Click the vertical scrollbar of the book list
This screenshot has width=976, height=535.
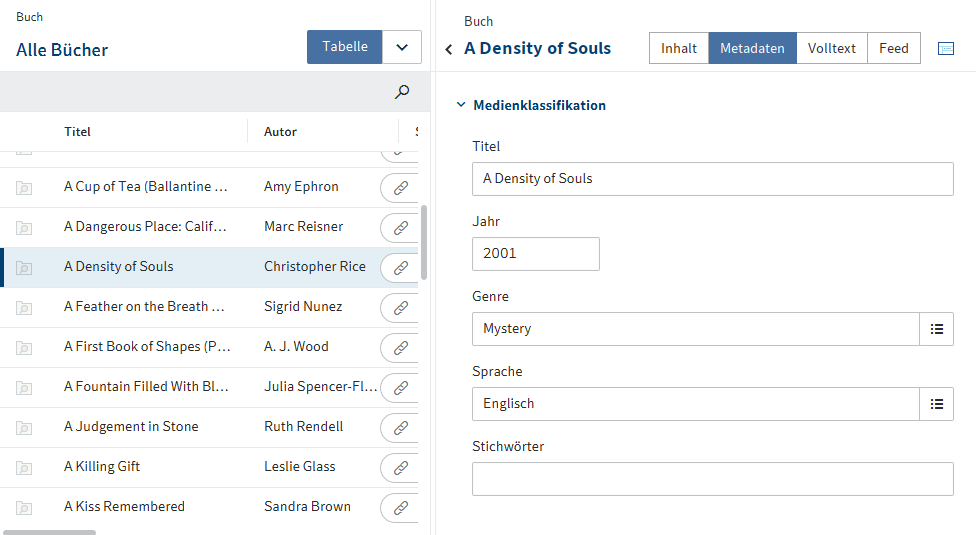point(424,243)
